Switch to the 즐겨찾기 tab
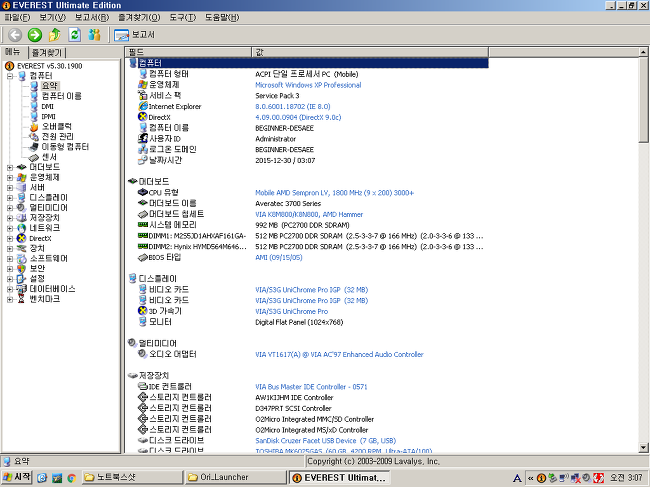Image resolution: width=650 pixels, height=487 pixels. click(47, 53)
